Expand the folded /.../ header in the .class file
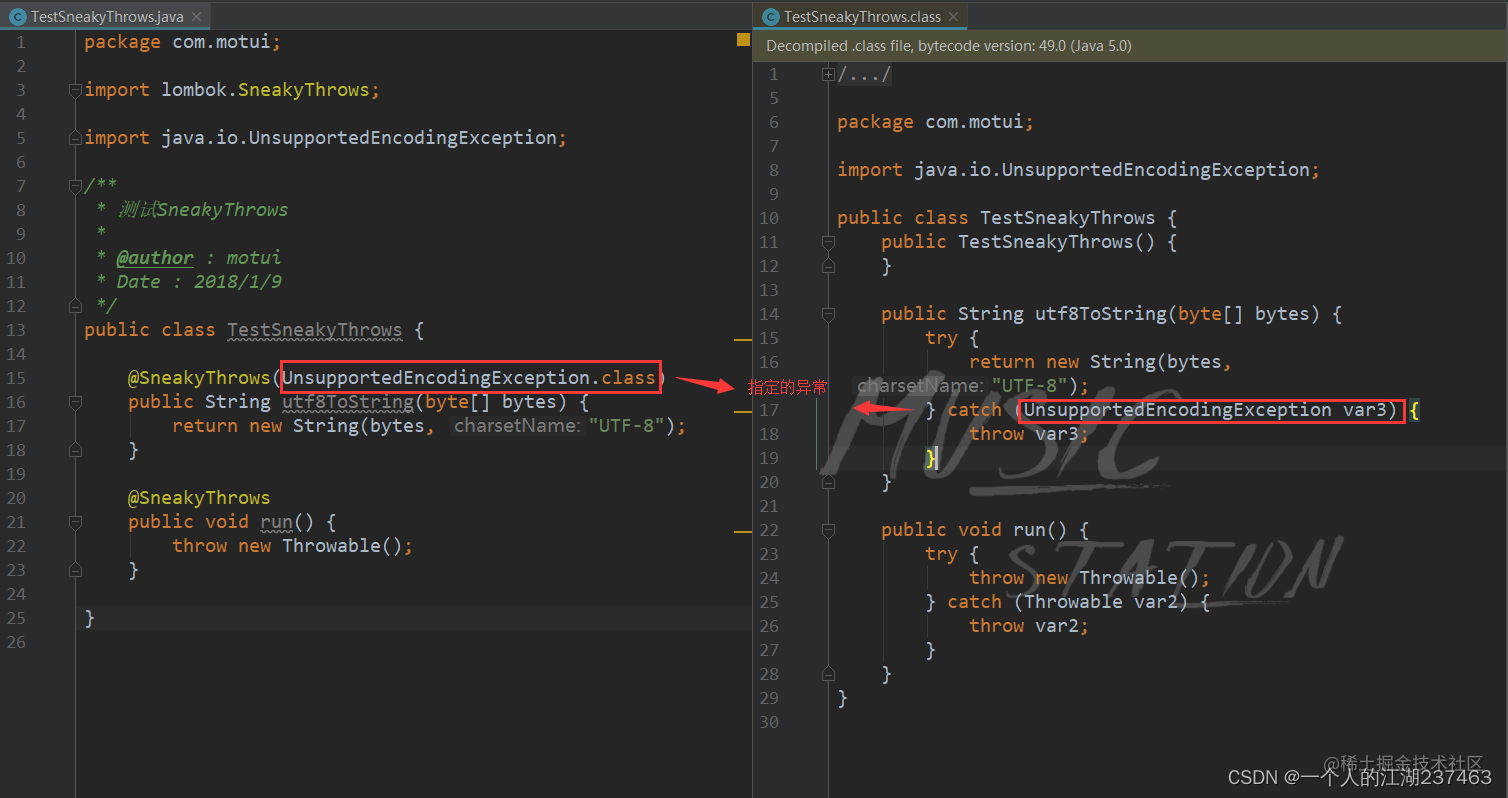The image size is (1508, 798). tap(828, 74)
